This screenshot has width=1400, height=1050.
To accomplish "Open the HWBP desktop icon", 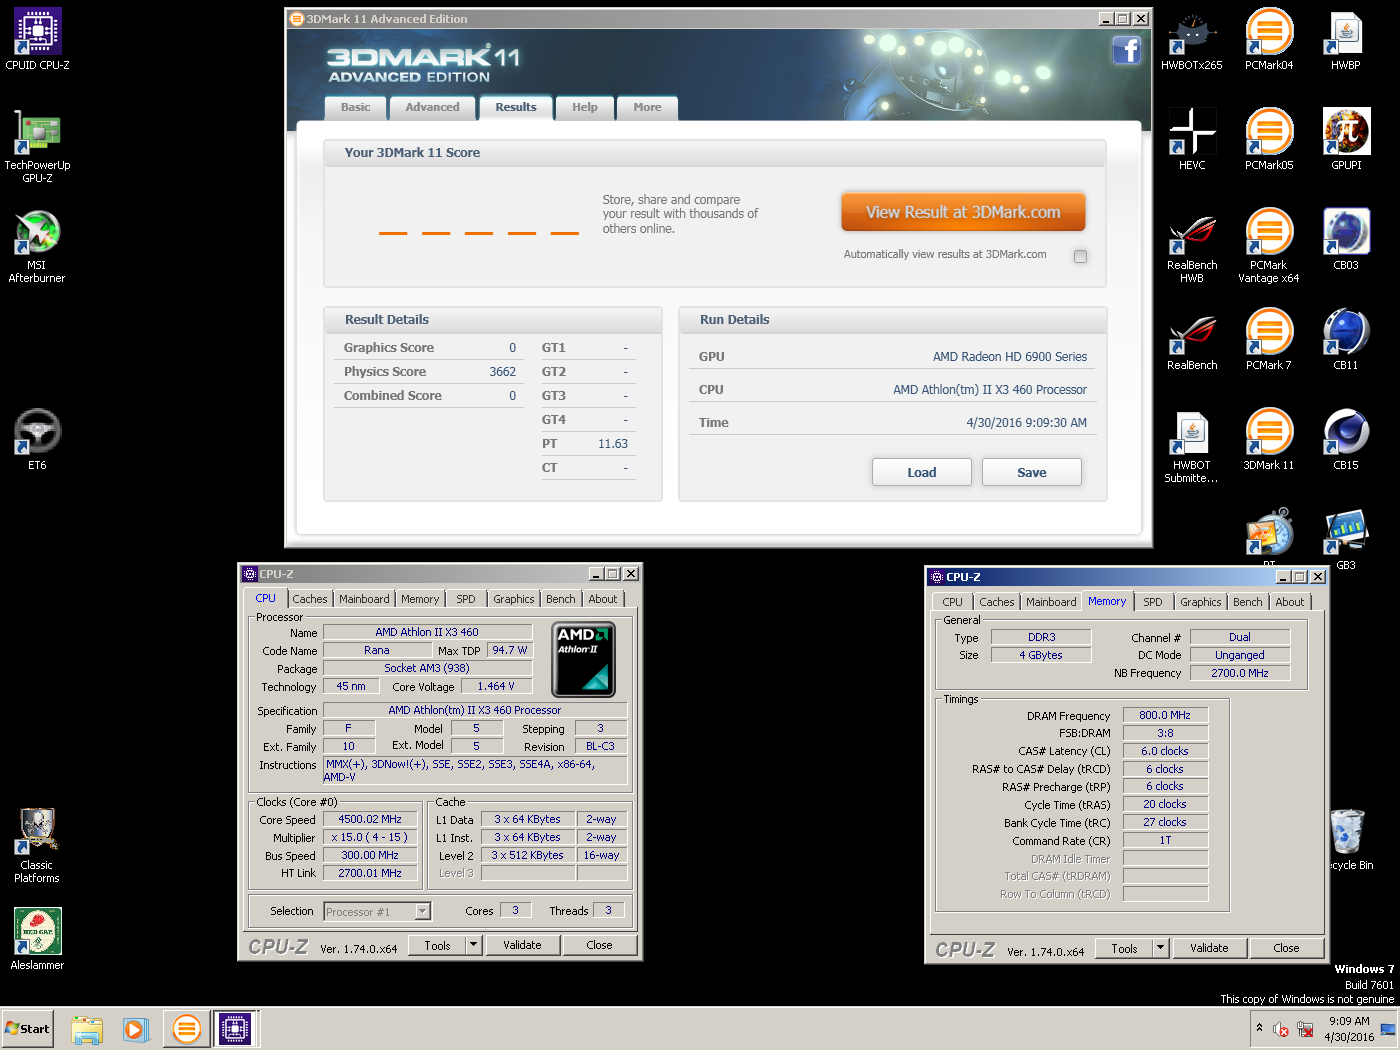I will point(1346,39).
